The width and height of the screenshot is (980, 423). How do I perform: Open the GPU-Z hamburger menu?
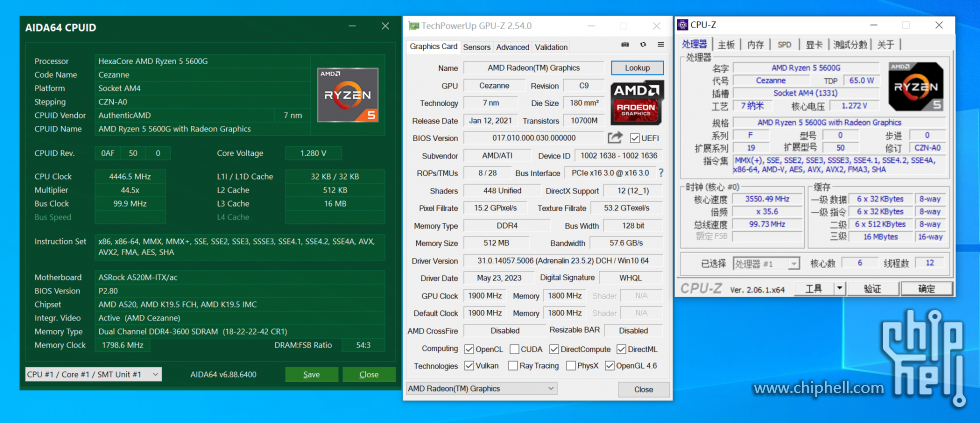[661, 45]
